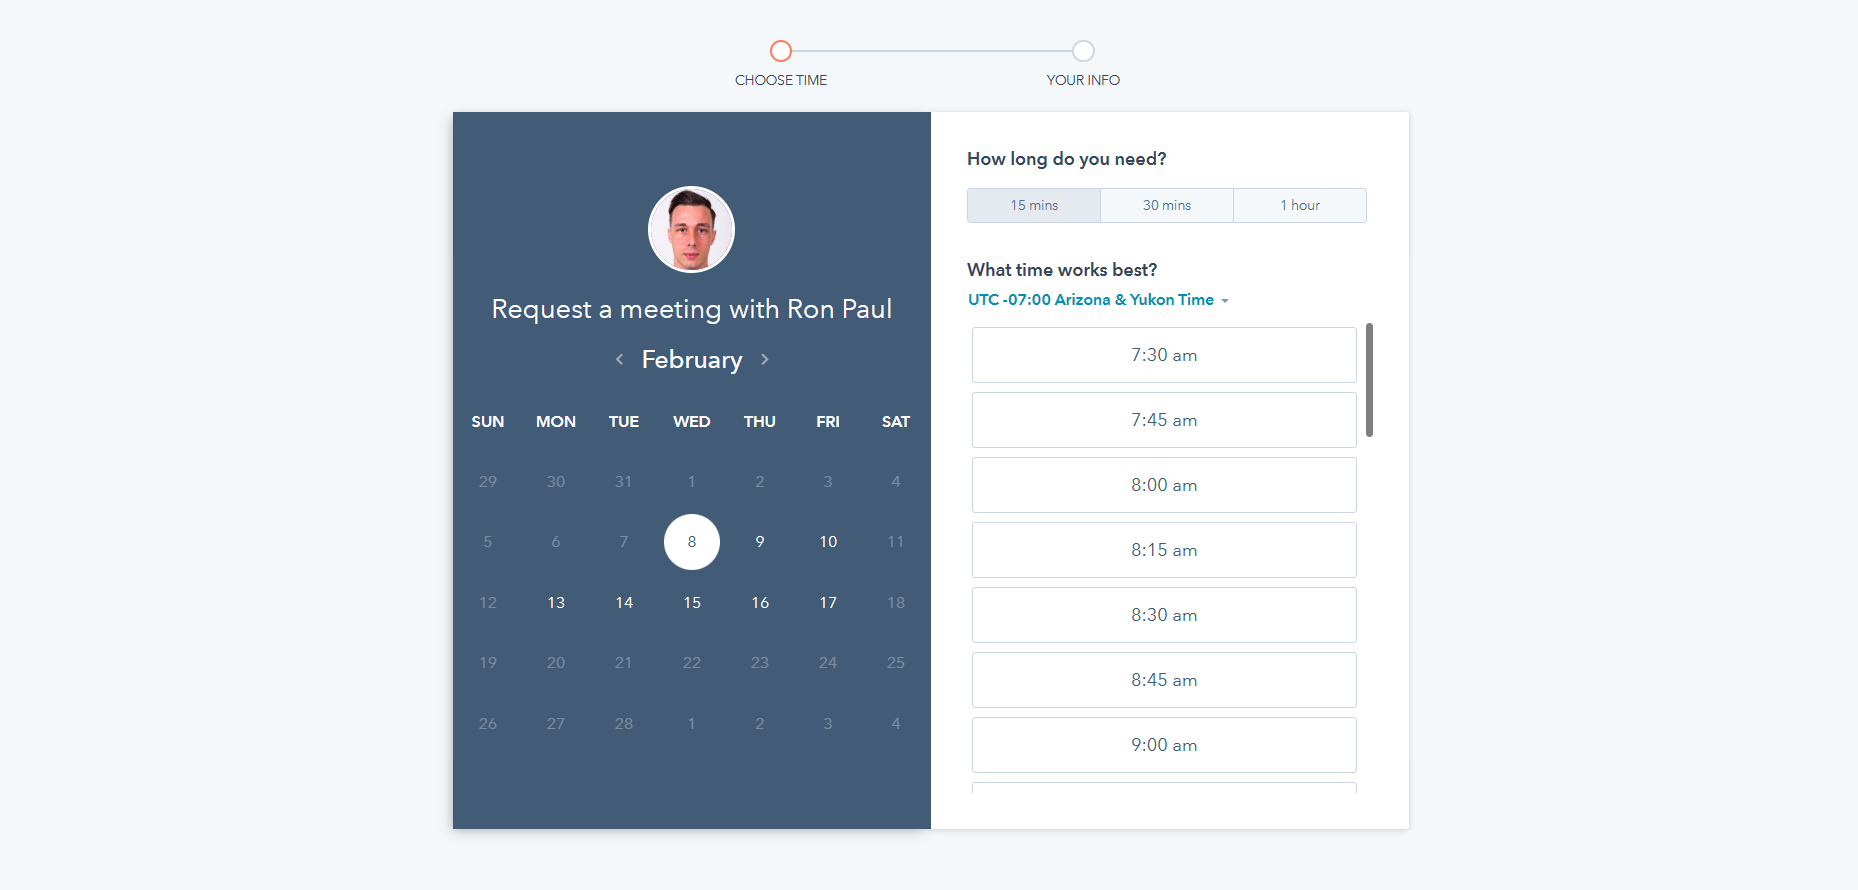Choose February 9 on calendar

click(760, 542)
